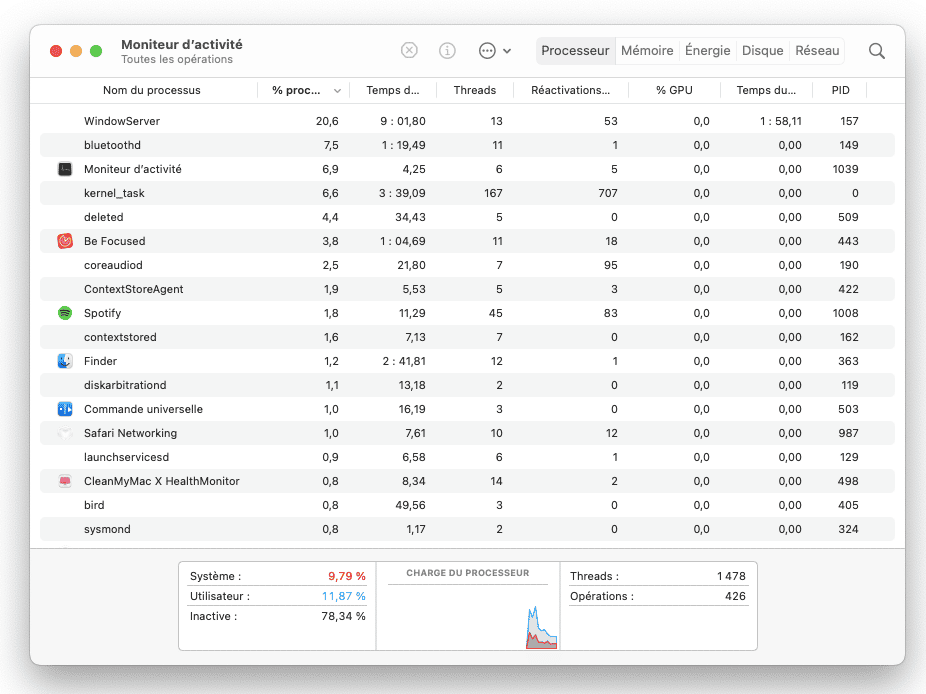926x694 pixels.
Task: Click the CleanMyMac X HealthMonitor icon
Action: pos(65,481)
